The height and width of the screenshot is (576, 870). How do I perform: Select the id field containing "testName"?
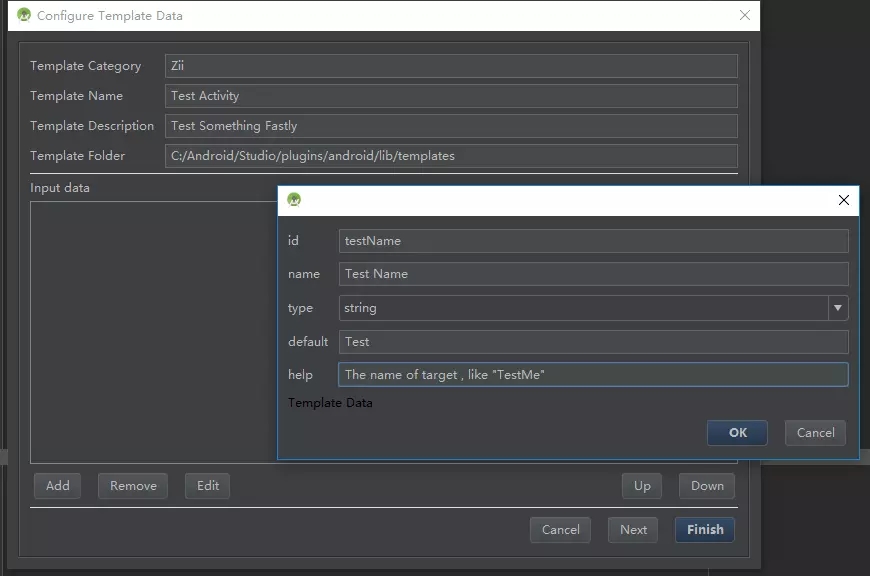593,240
